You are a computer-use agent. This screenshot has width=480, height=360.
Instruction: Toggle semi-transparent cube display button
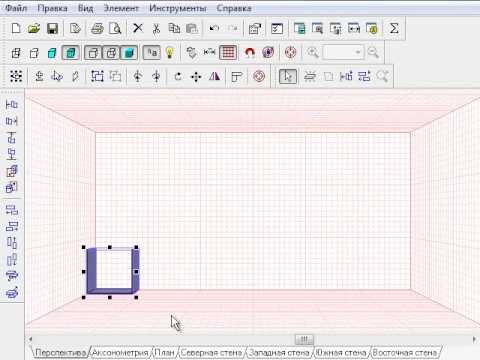point(111,53)
